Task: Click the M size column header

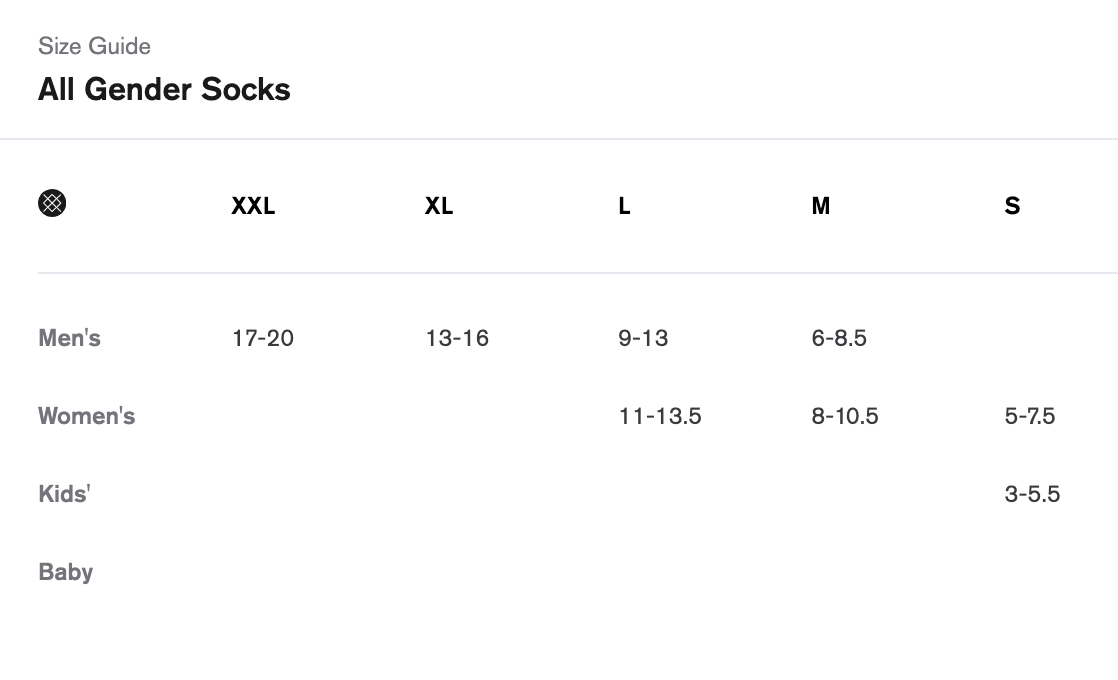Action: pos(821,206)
